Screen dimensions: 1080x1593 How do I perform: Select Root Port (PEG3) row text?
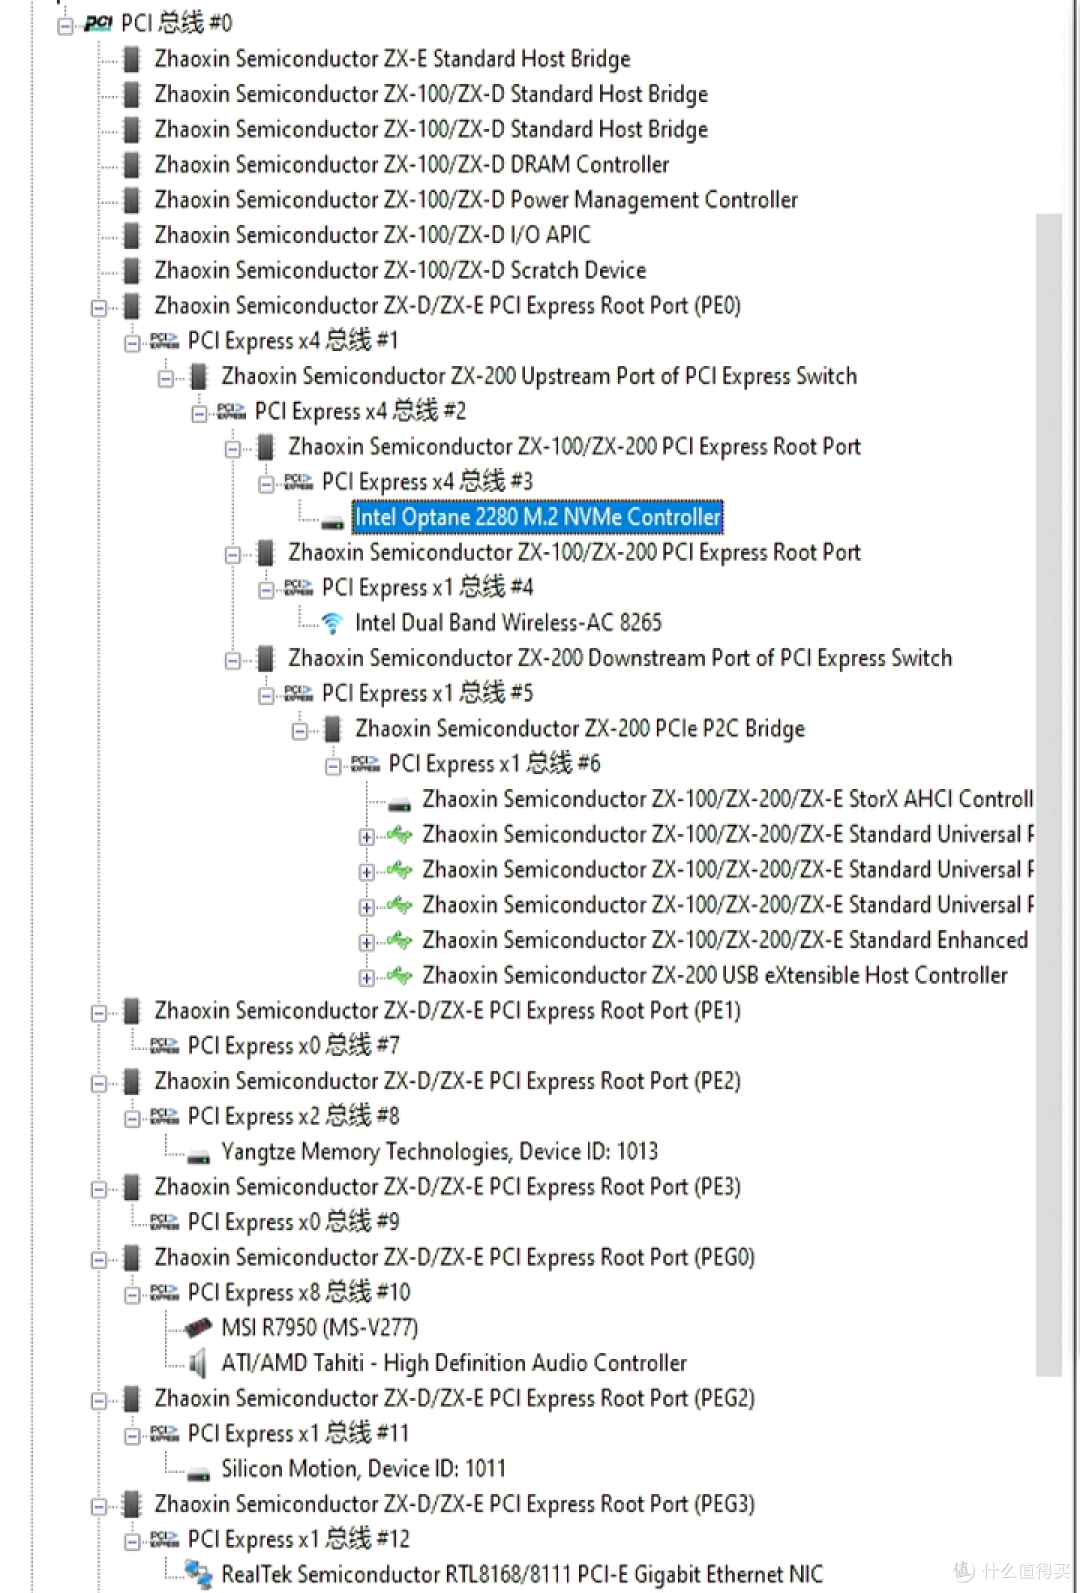[x=455, y=1504]
